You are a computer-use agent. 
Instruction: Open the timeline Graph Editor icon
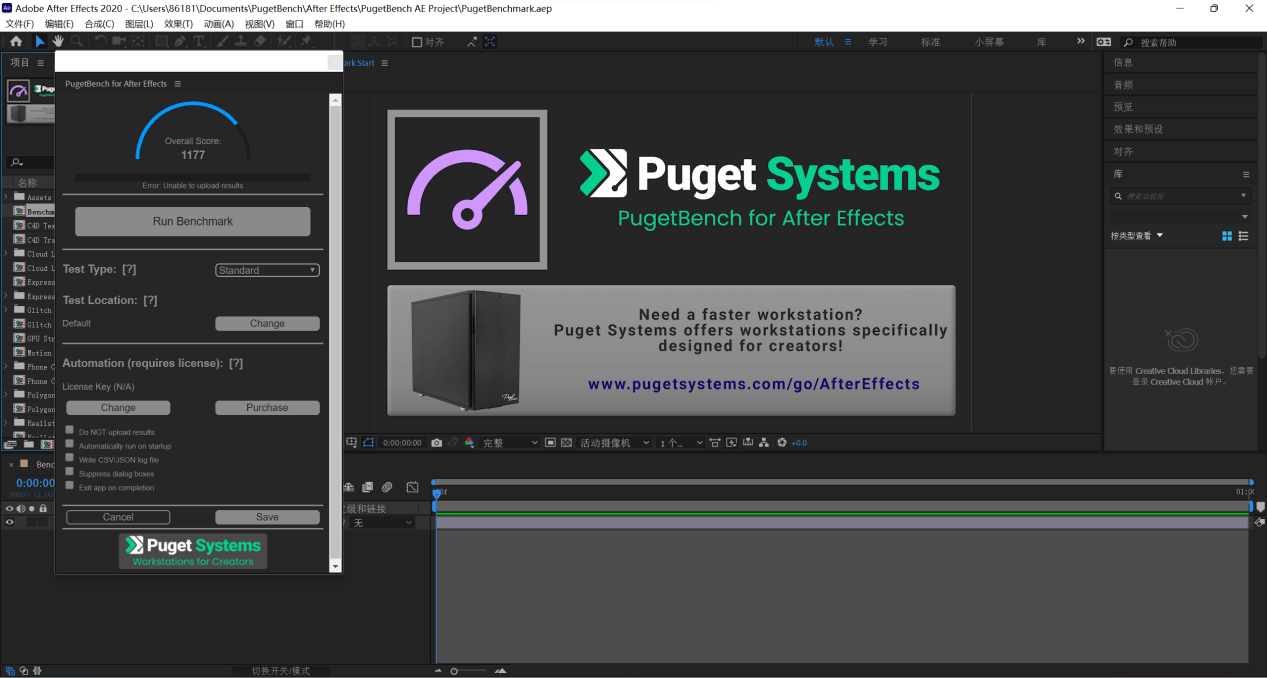click(412, 487)
